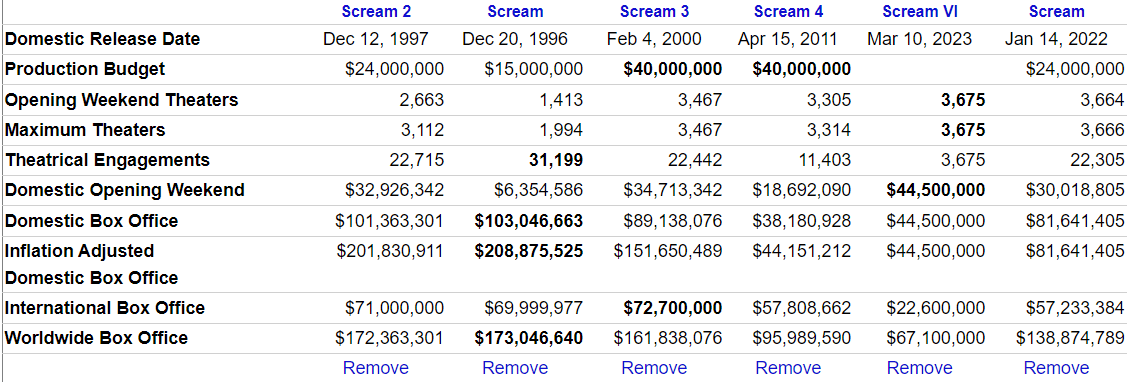Select the $208,875,525 inflation adjusted value

(x=529, y=250)
